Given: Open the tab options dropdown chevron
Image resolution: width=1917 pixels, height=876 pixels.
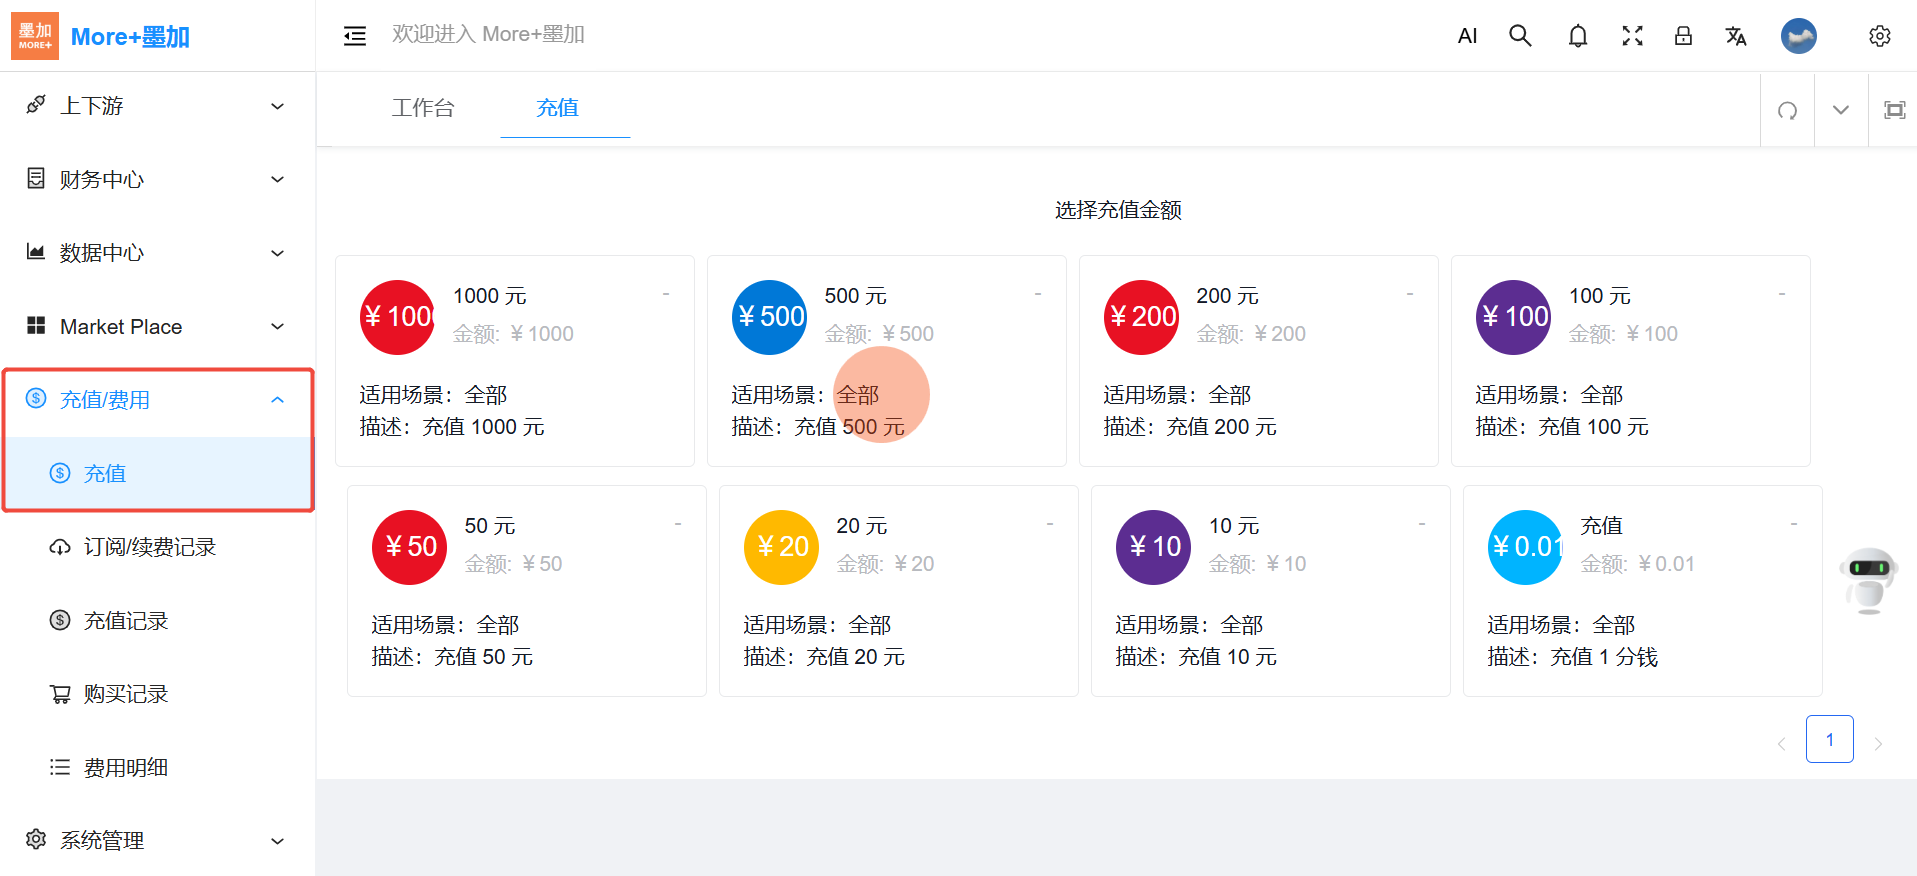Looking at the screenshot, I should pos(1840,110).
